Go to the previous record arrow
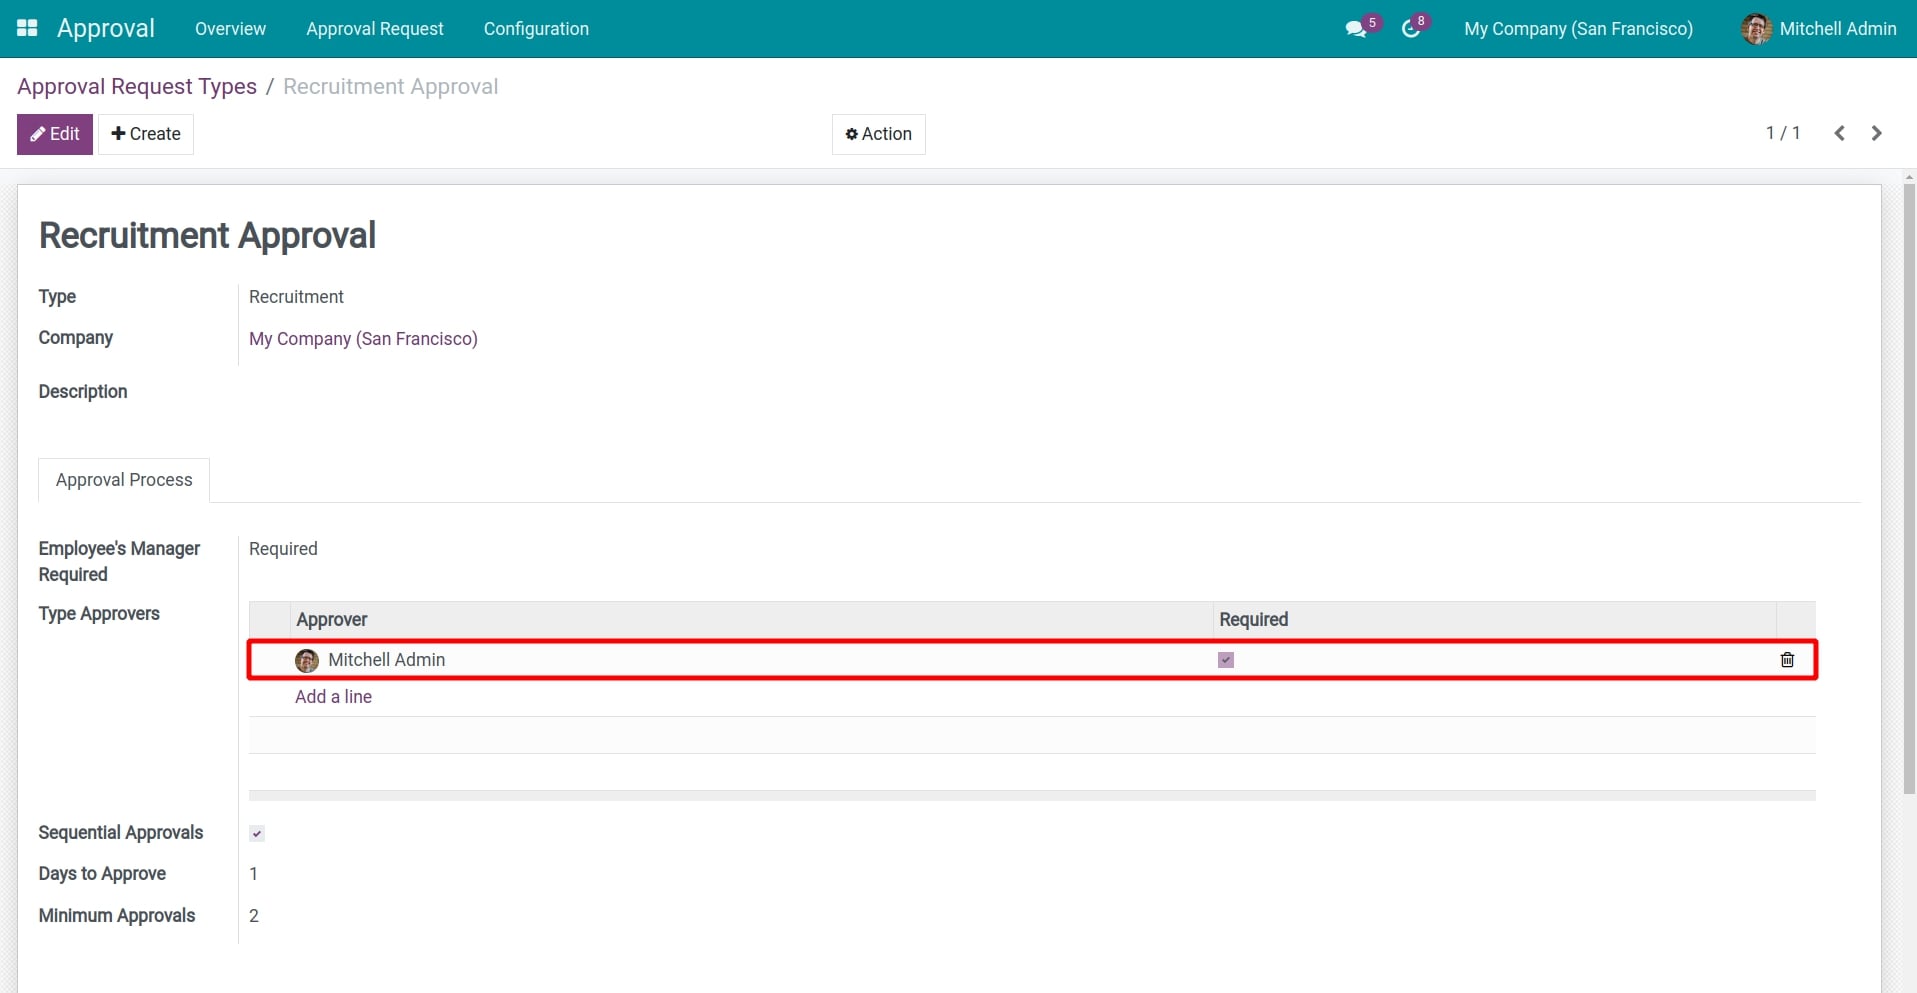 click(x=1839, y=133)
